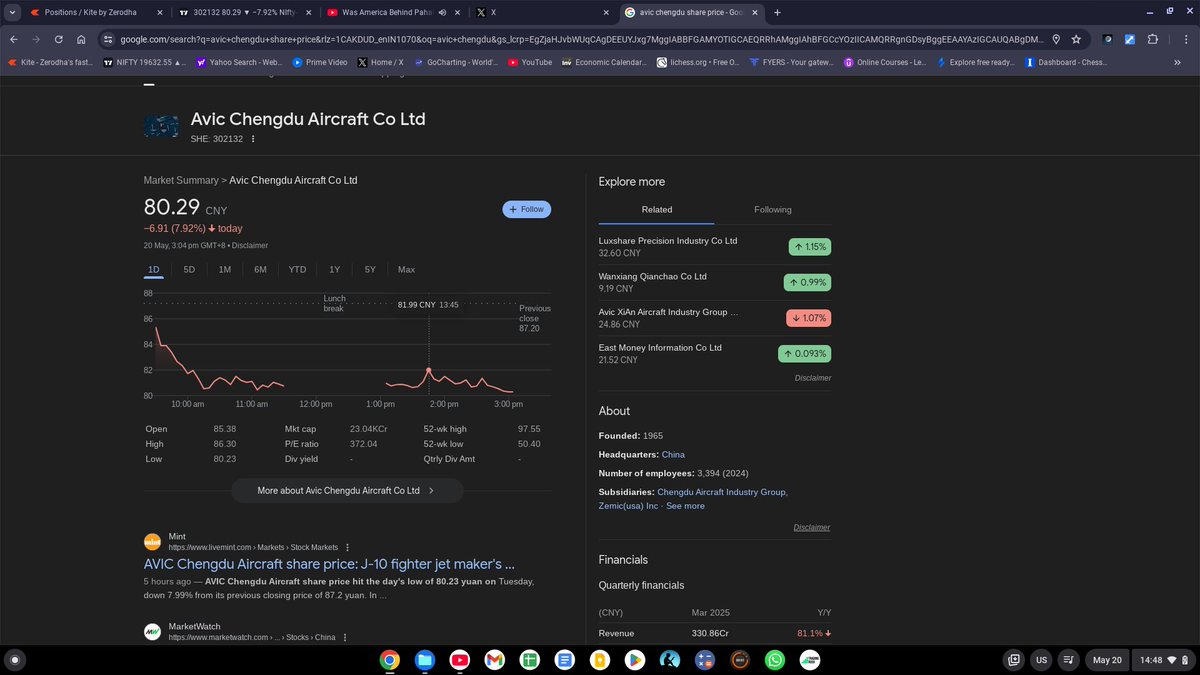Open tab search dropdown arrow
Viewport: 1200px width, 675px height.
10,12
